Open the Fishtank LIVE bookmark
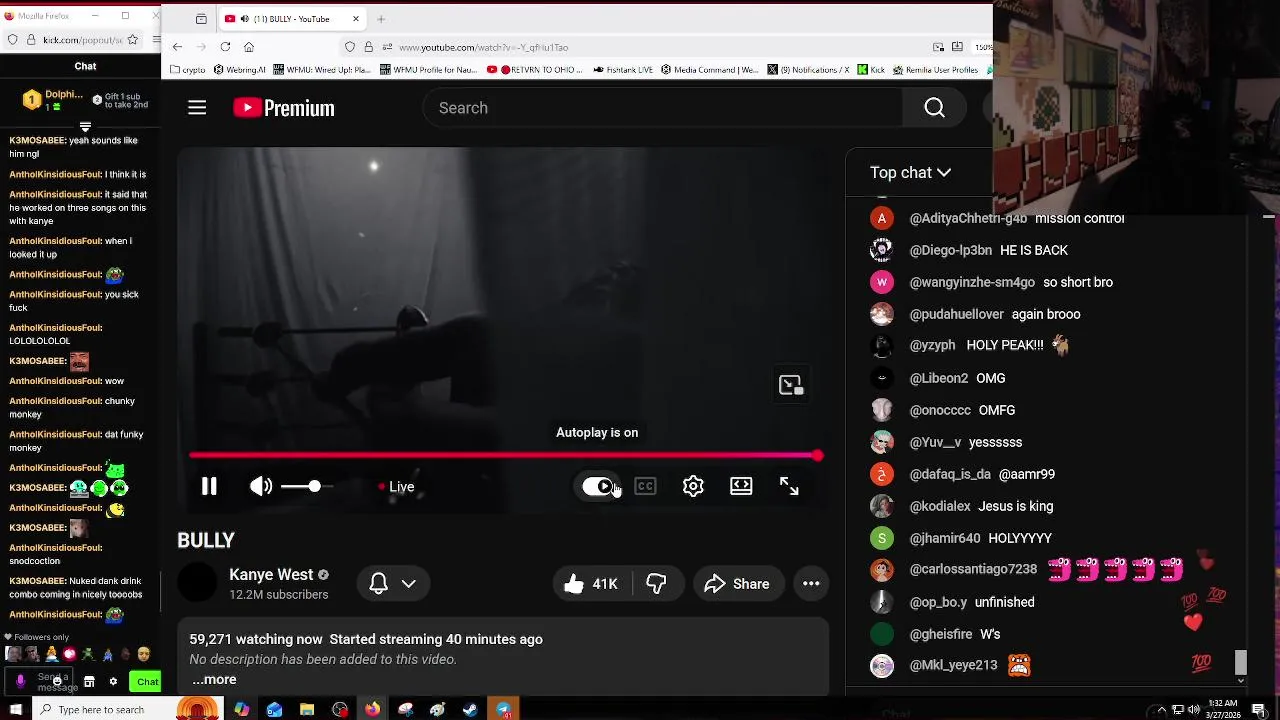This screenshot has height=720, width=1280. point(623,70)
